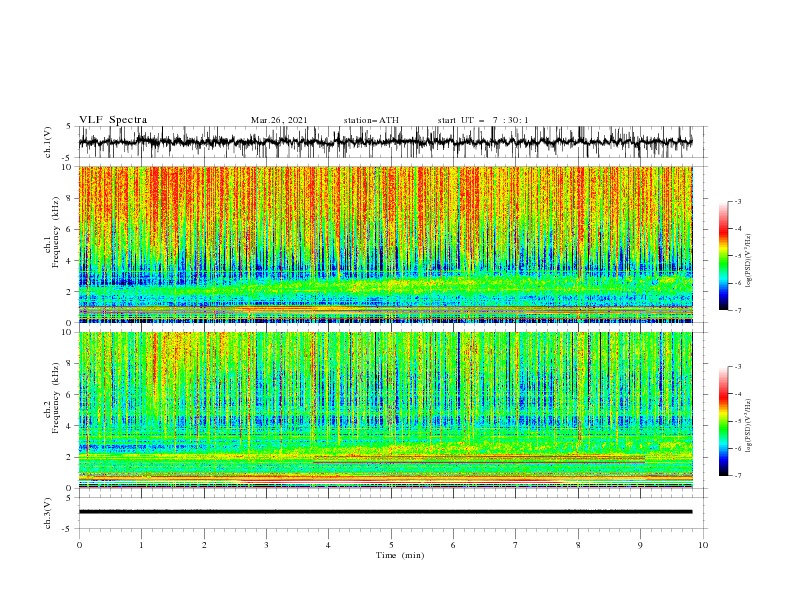Viewport: 792px width, 612px height.
Task: Click time axis tick label "9"
Action: pyautogui.click(x=640, y=545)
